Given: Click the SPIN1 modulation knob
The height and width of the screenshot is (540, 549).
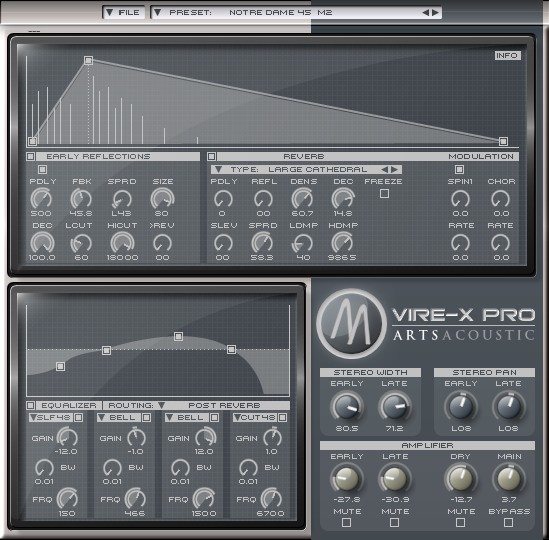Looking at the screenshot, I should (x=460, y=199).
